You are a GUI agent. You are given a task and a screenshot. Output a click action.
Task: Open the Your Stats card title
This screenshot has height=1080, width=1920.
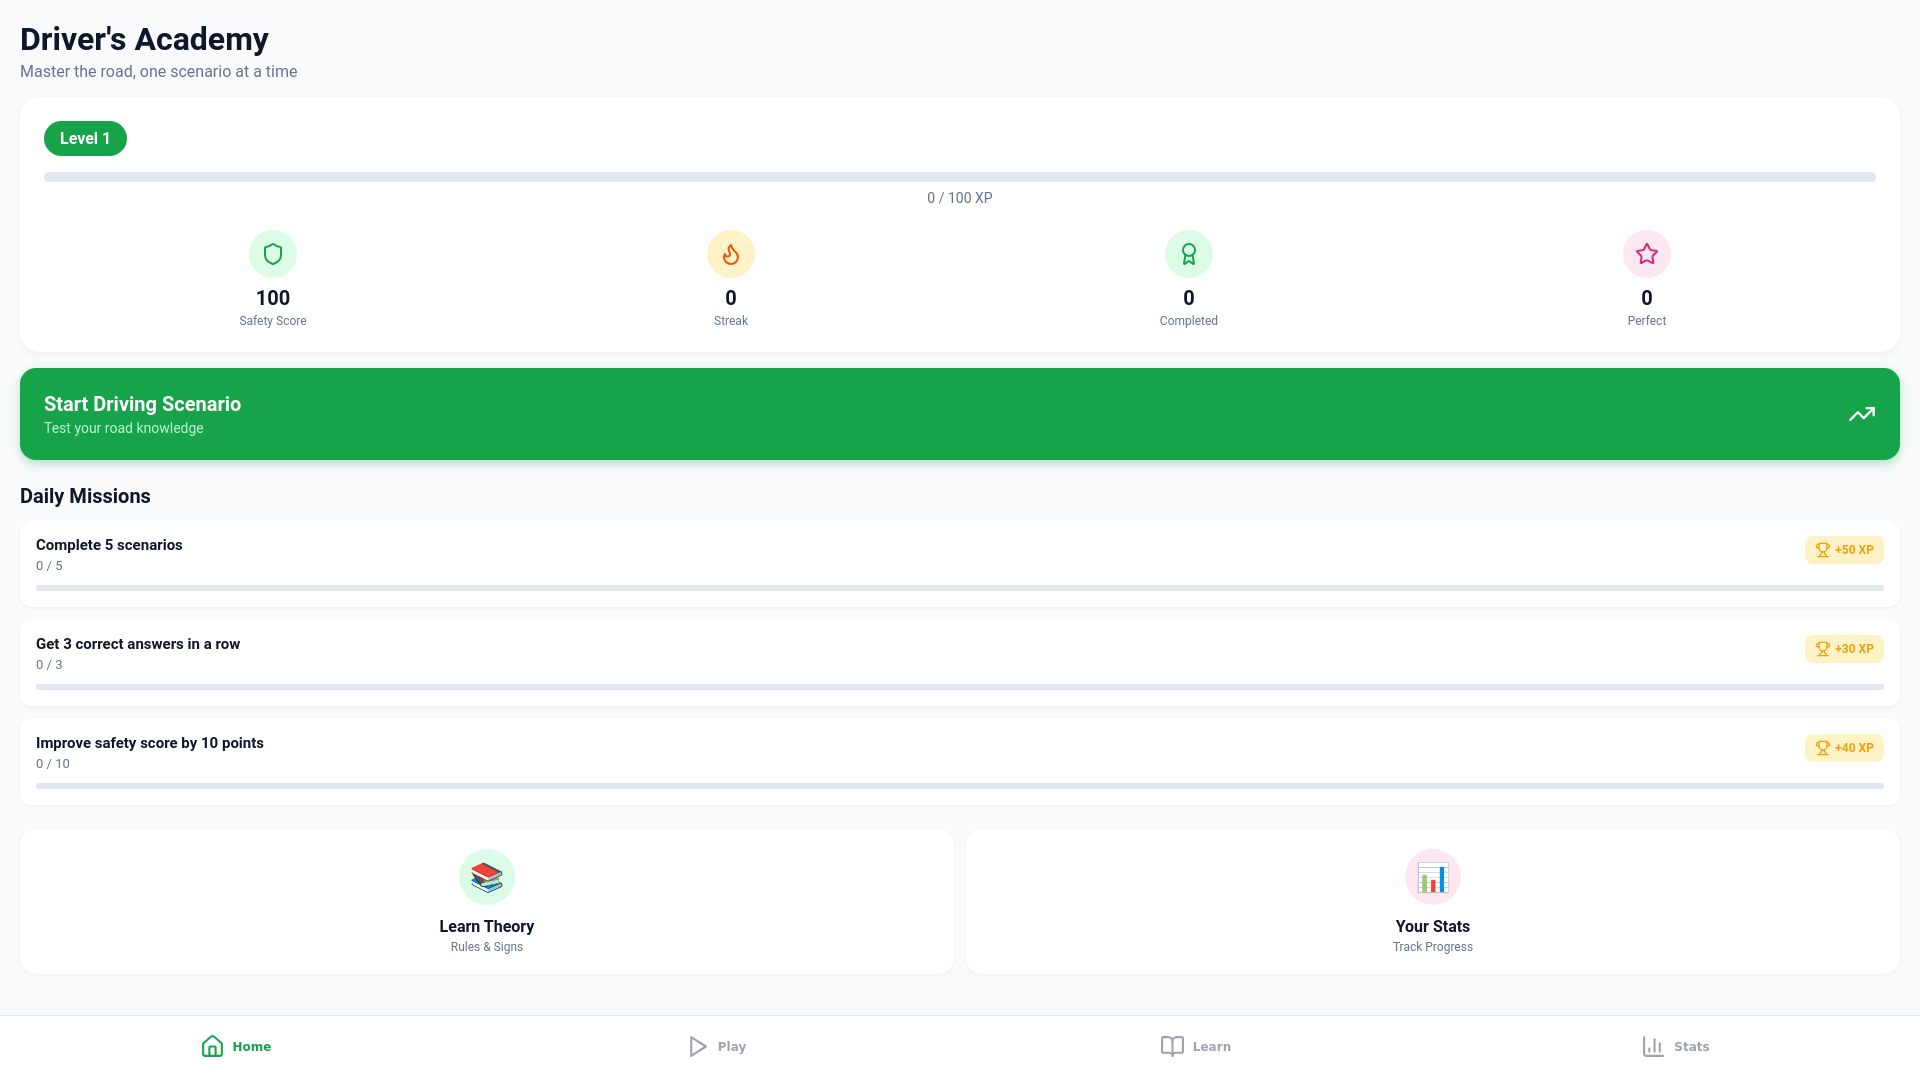pyautogui.click(x=1433, y=926)
